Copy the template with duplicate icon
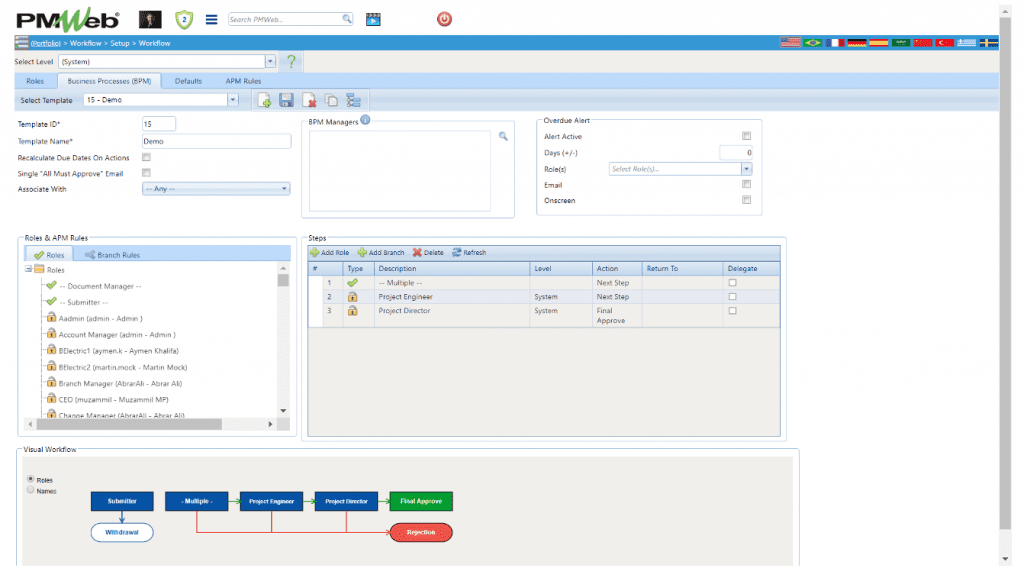The image size is (1024, 578). click(332, 100)
